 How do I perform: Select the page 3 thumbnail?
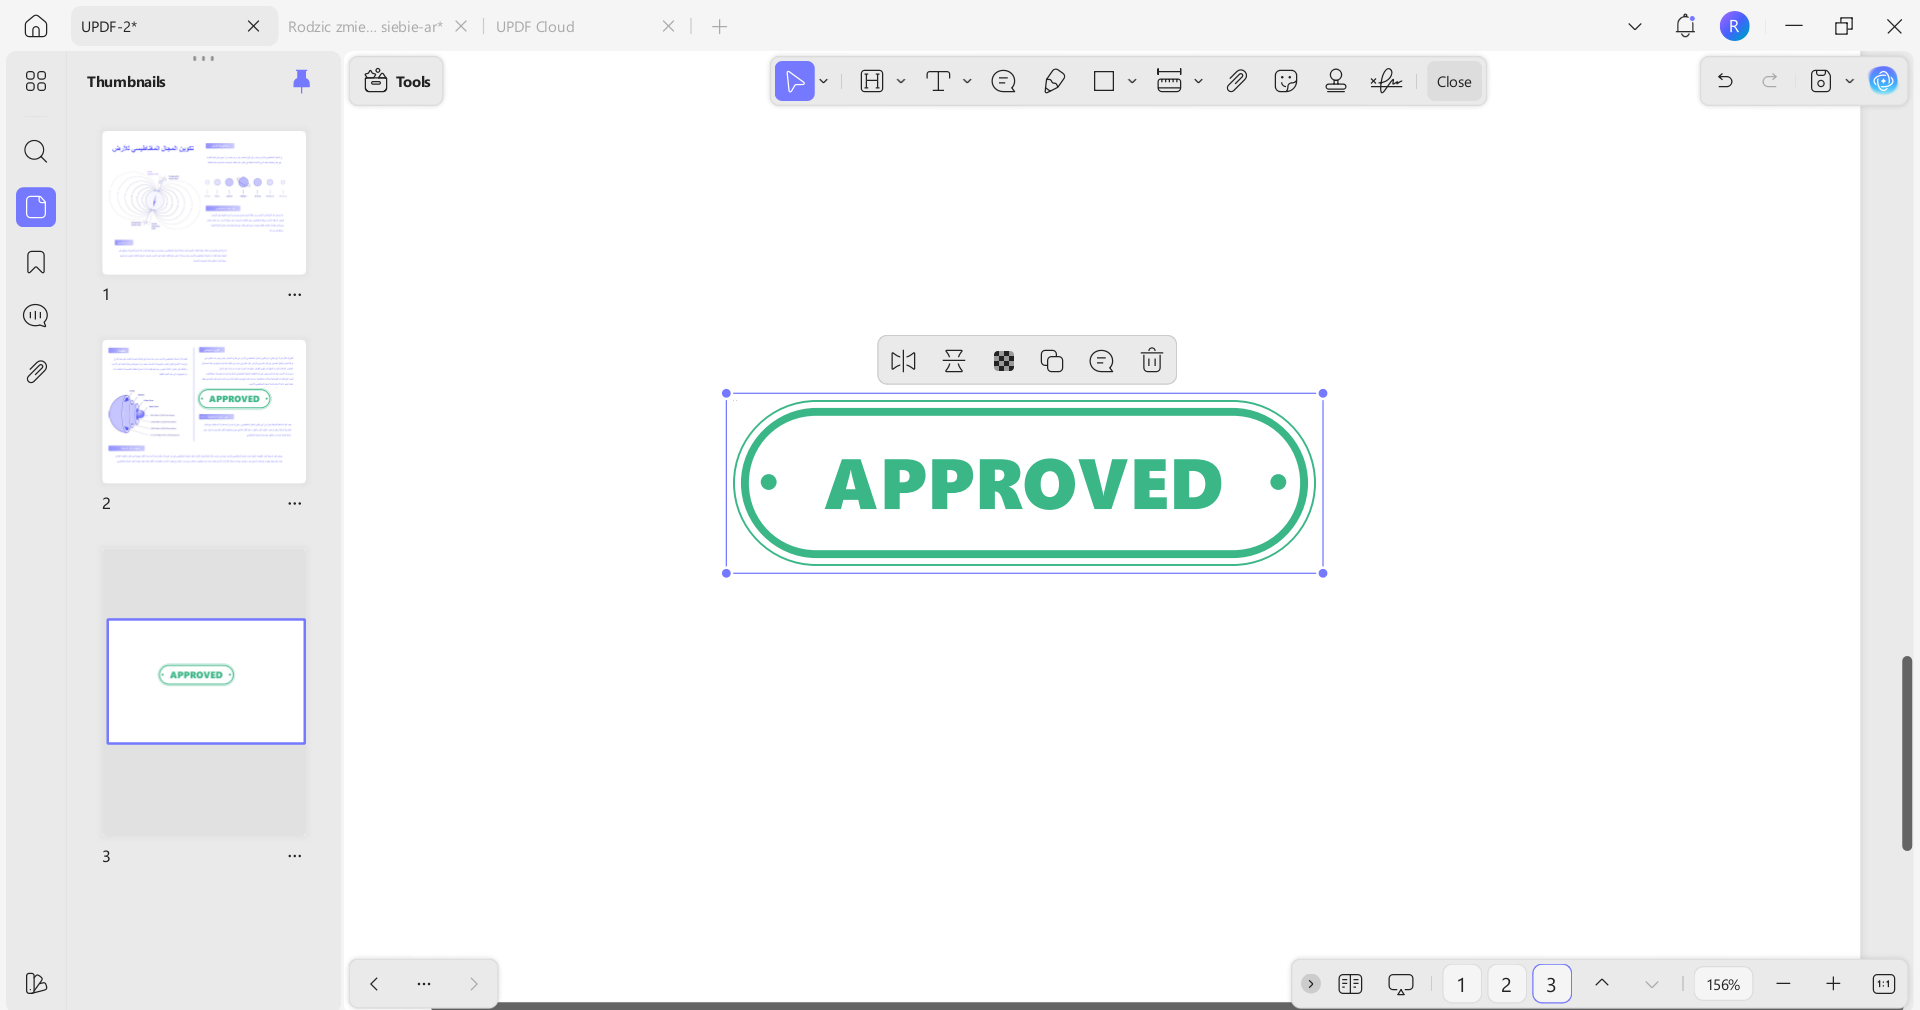pos(206,681)
